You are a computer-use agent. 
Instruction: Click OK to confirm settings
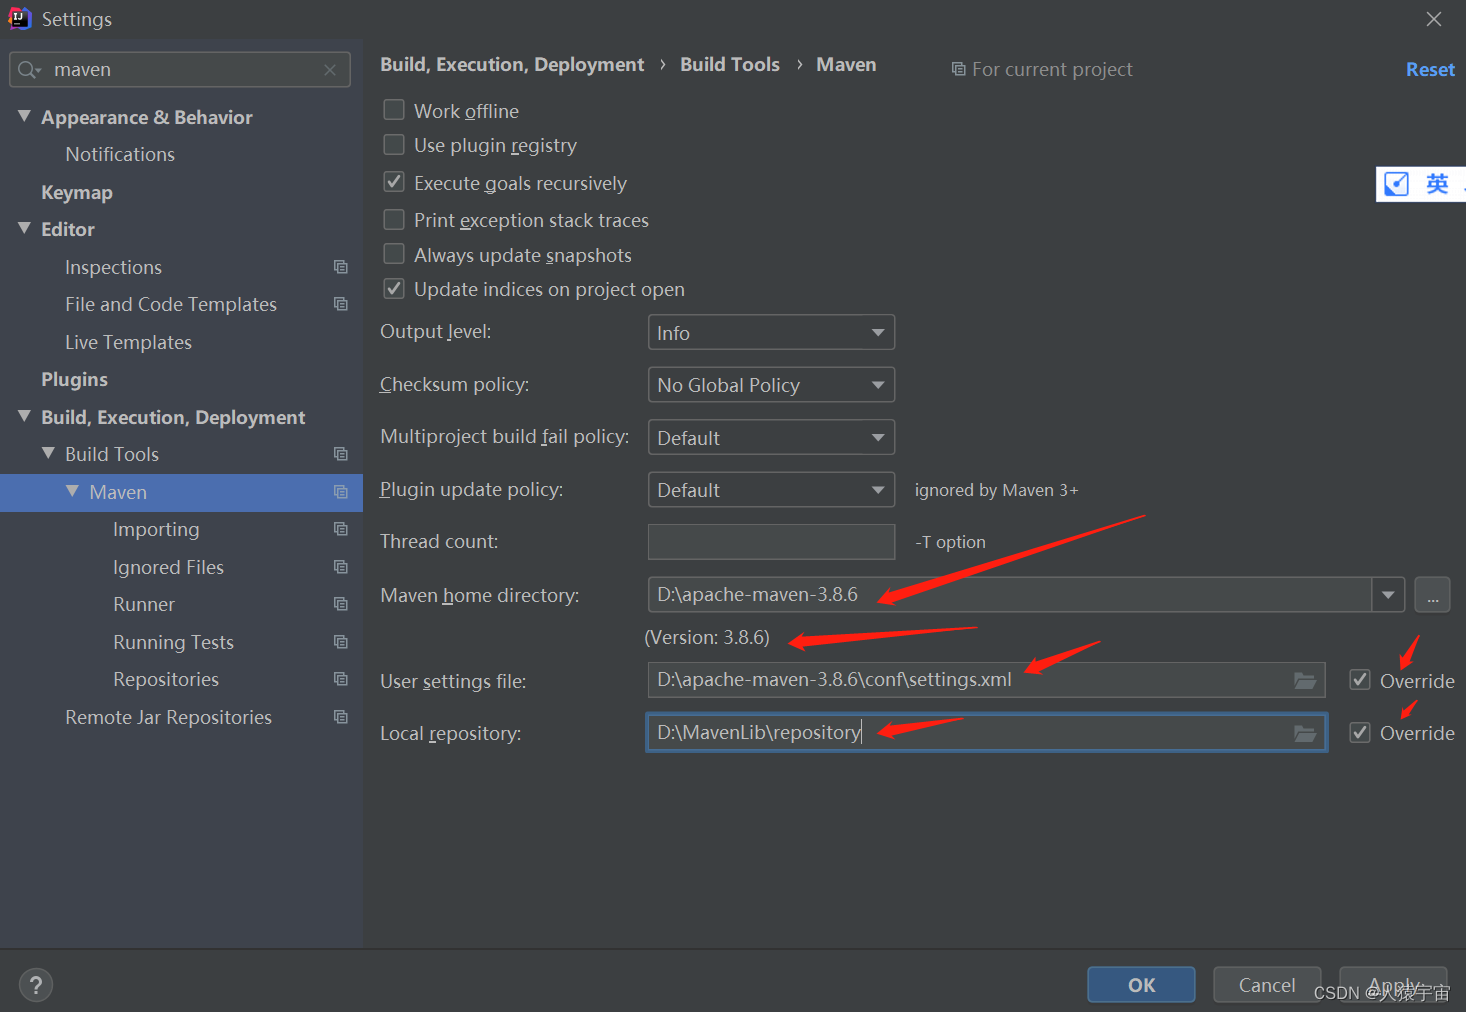[x=1141, y=985]
